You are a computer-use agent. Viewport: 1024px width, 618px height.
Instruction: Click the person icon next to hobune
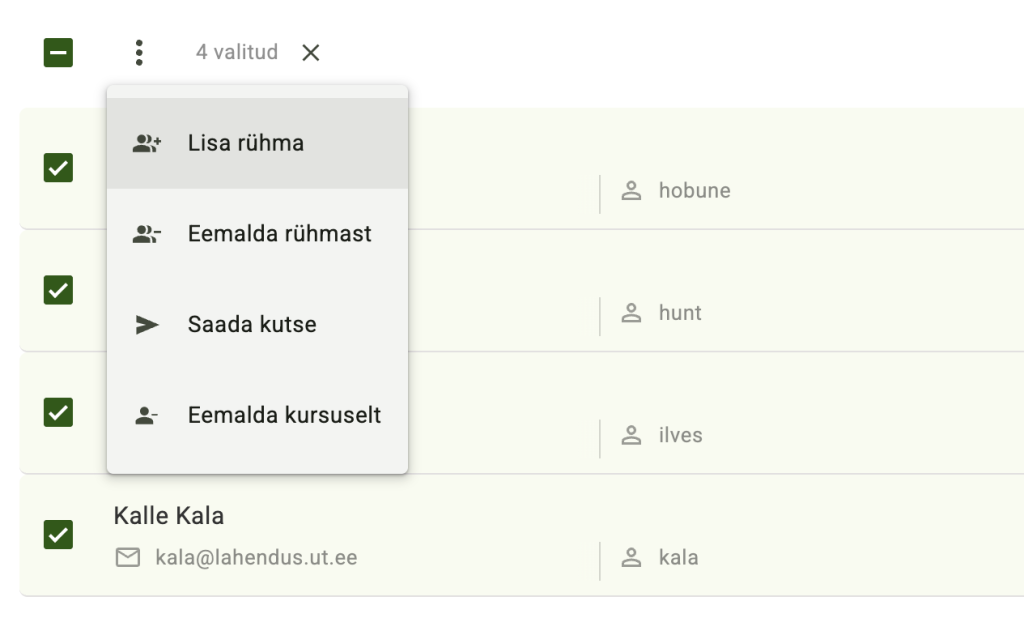[631, 190]
